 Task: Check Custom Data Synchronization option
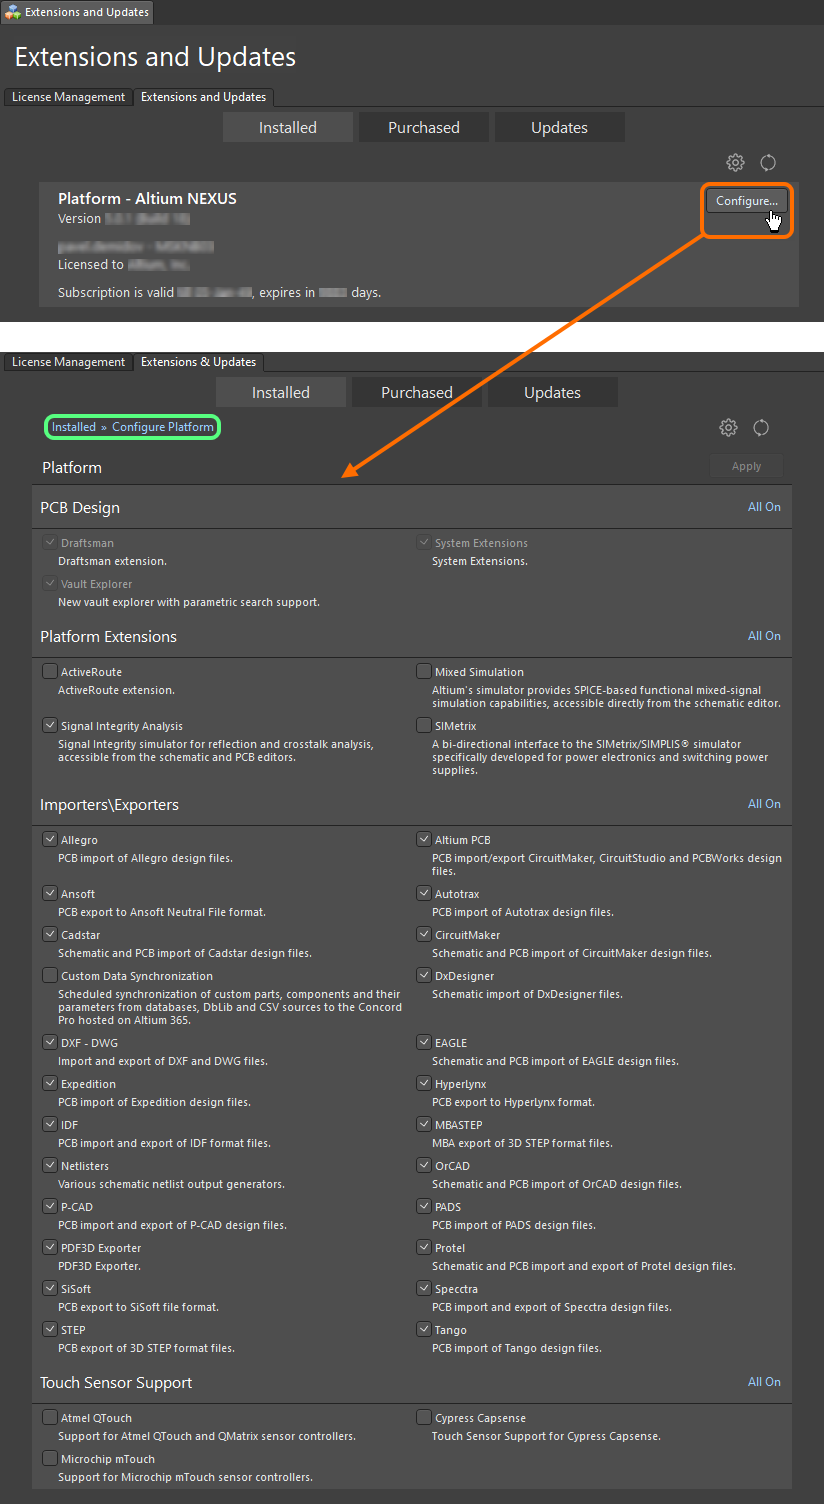pyautogui.click(x=50, y=976)
